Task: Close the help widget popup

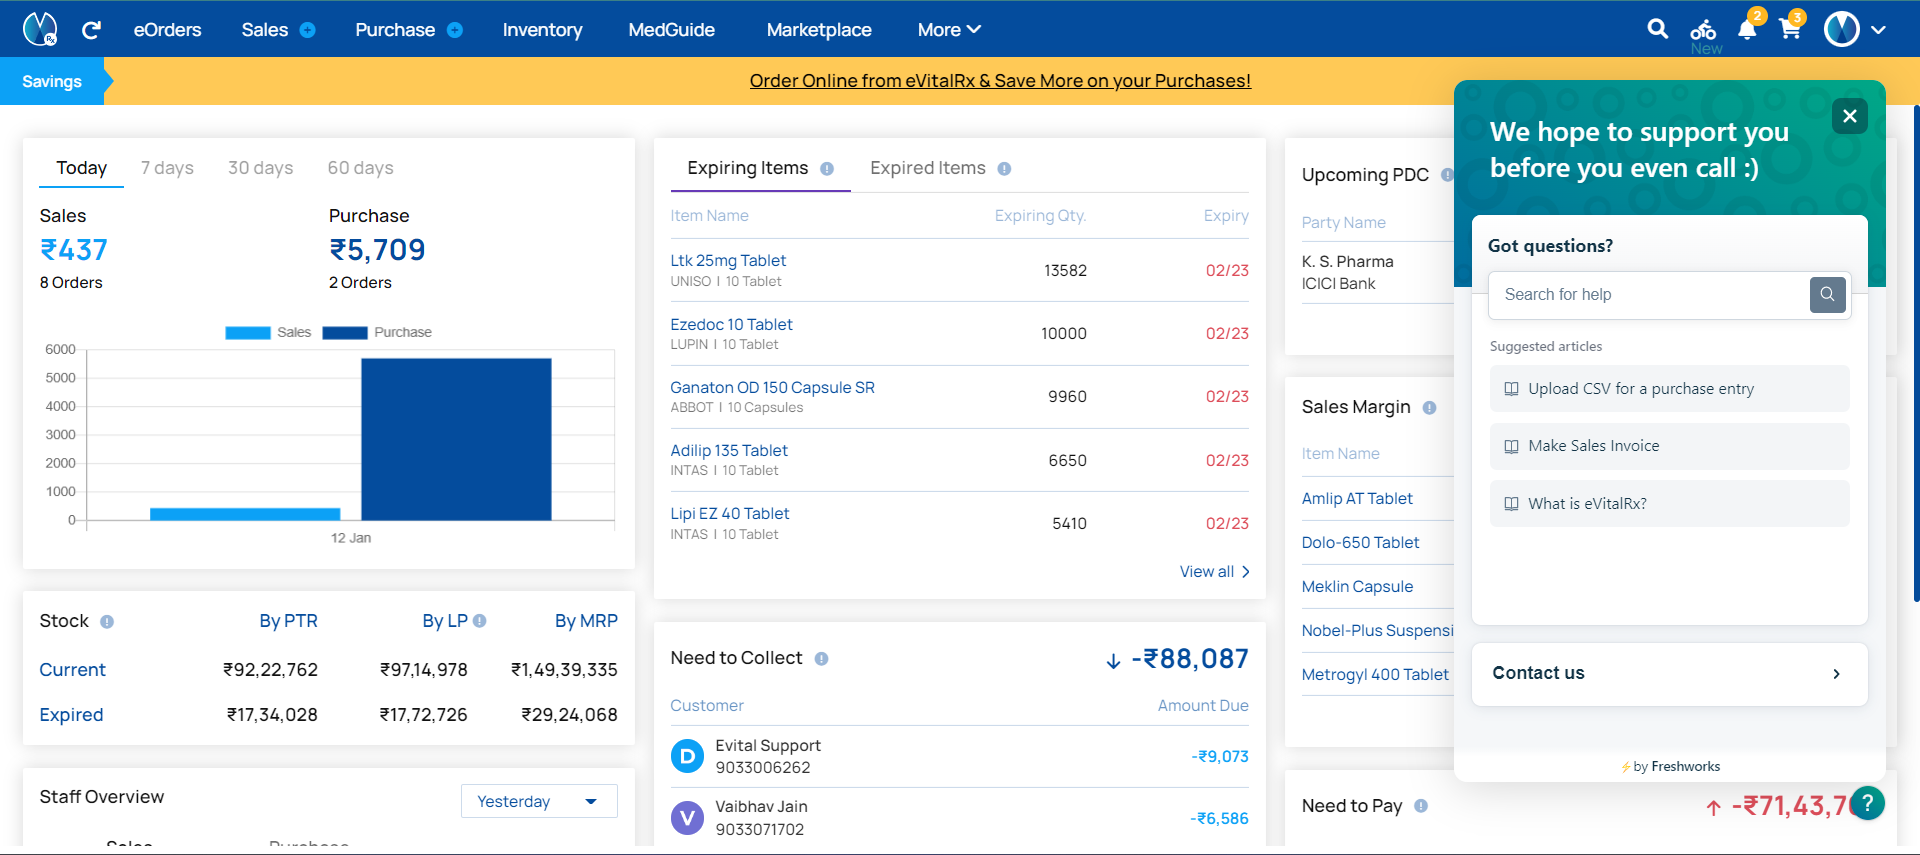Action: point(1850,116)
